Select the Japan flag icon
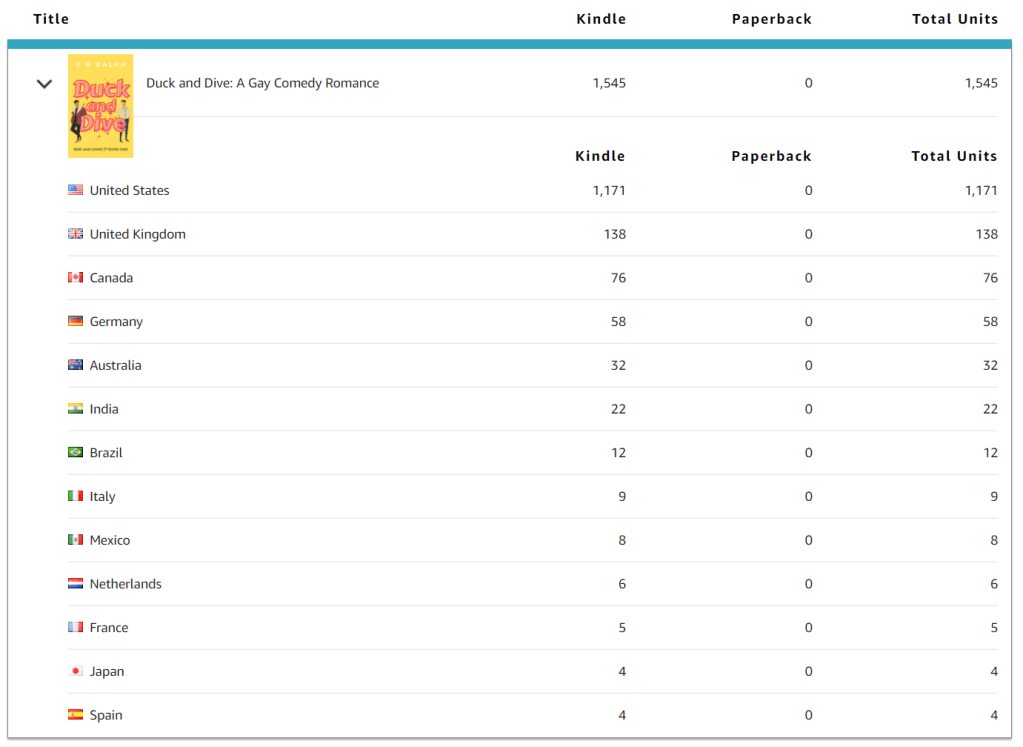The width and height of the screenshot is (1023, 747). [x=76, y=671]
